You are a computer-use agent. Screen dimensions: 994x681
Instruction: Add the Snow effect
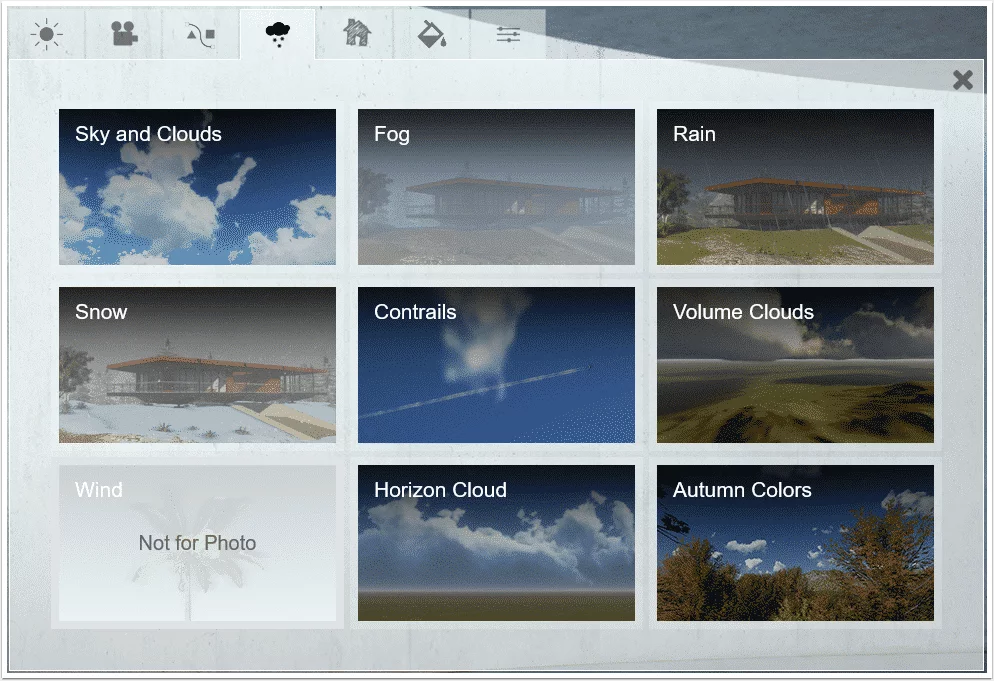(x=197, y=365)
